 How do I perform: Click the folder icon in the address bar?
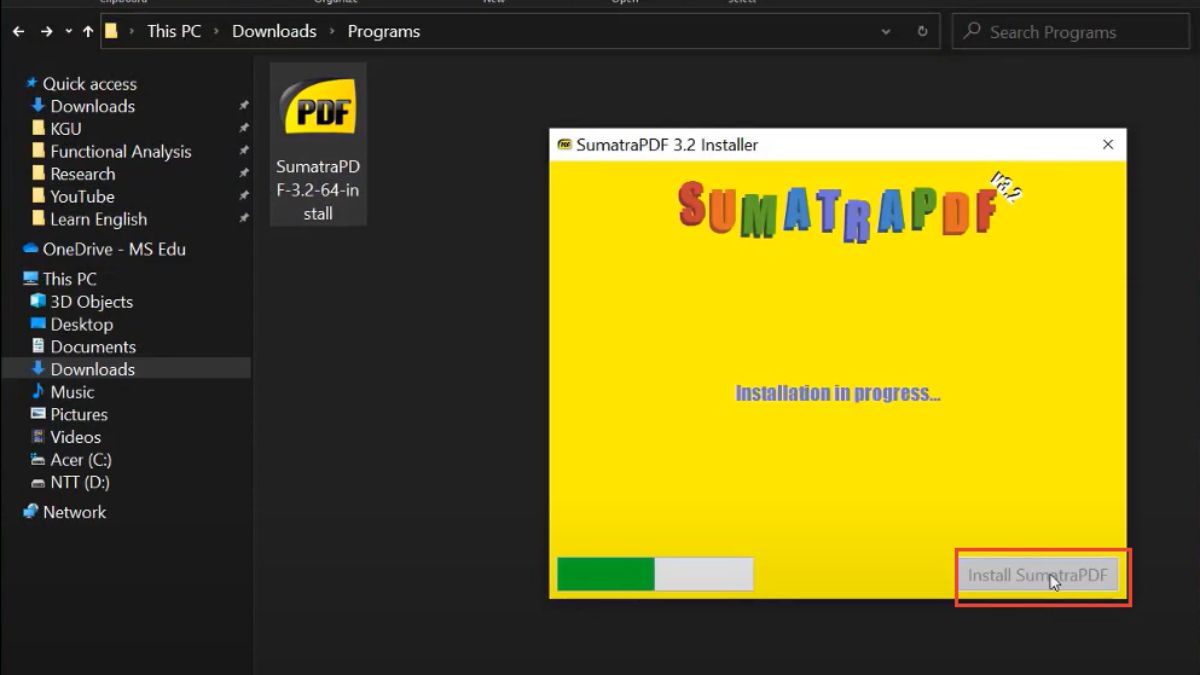[112, 31]
